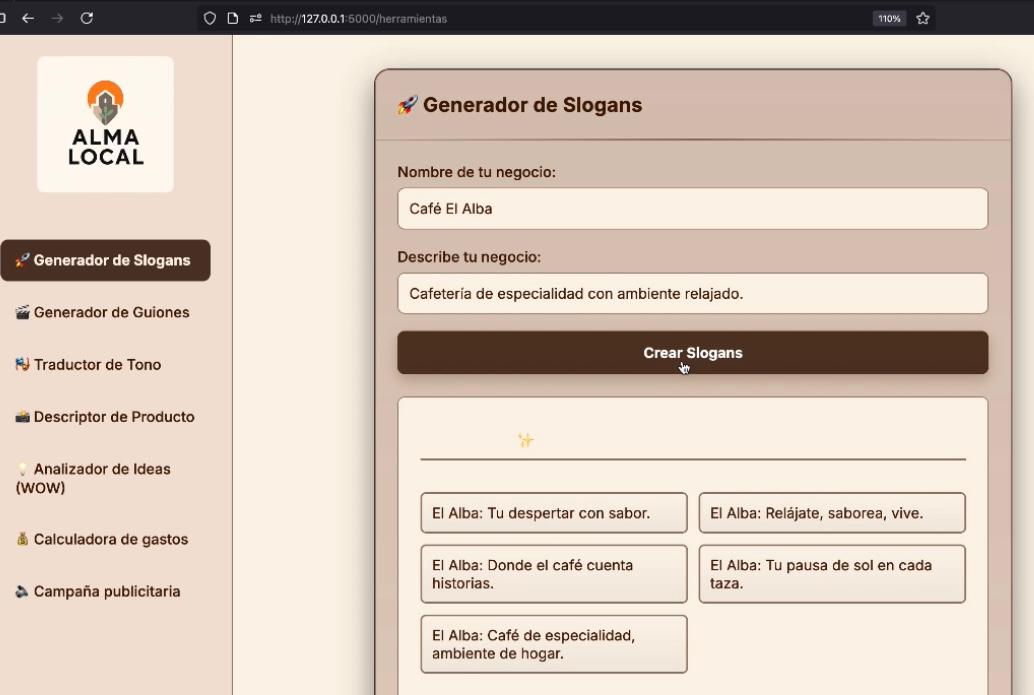Click the Crear Slogans button

[692, 353]
